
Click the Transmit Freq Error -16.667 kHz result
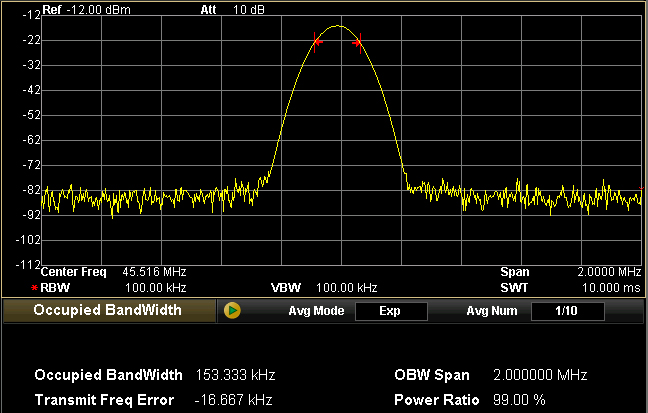tap(233, 400)
